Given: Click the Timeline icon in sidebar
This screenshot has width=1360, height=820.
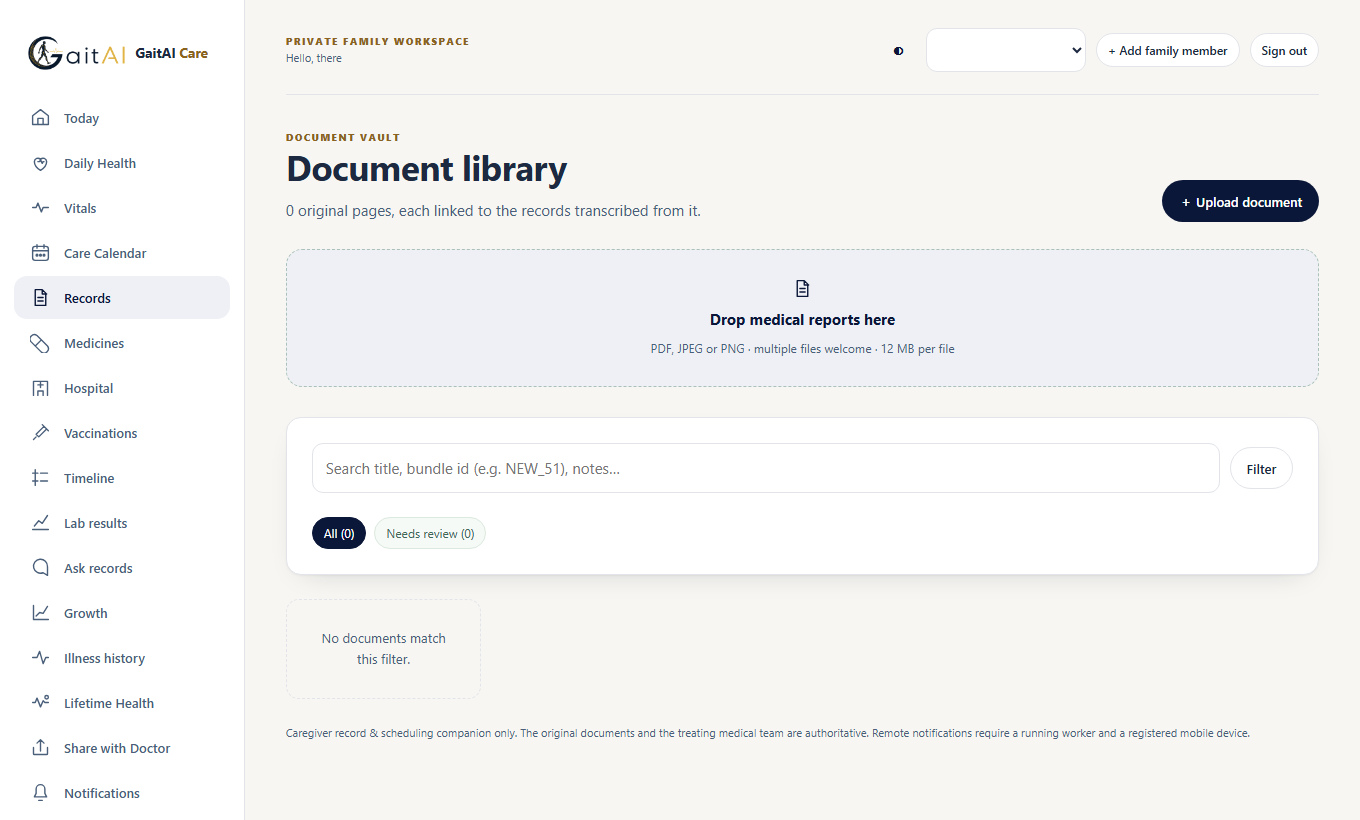Looking at the screenshot, I should (40, 478).
